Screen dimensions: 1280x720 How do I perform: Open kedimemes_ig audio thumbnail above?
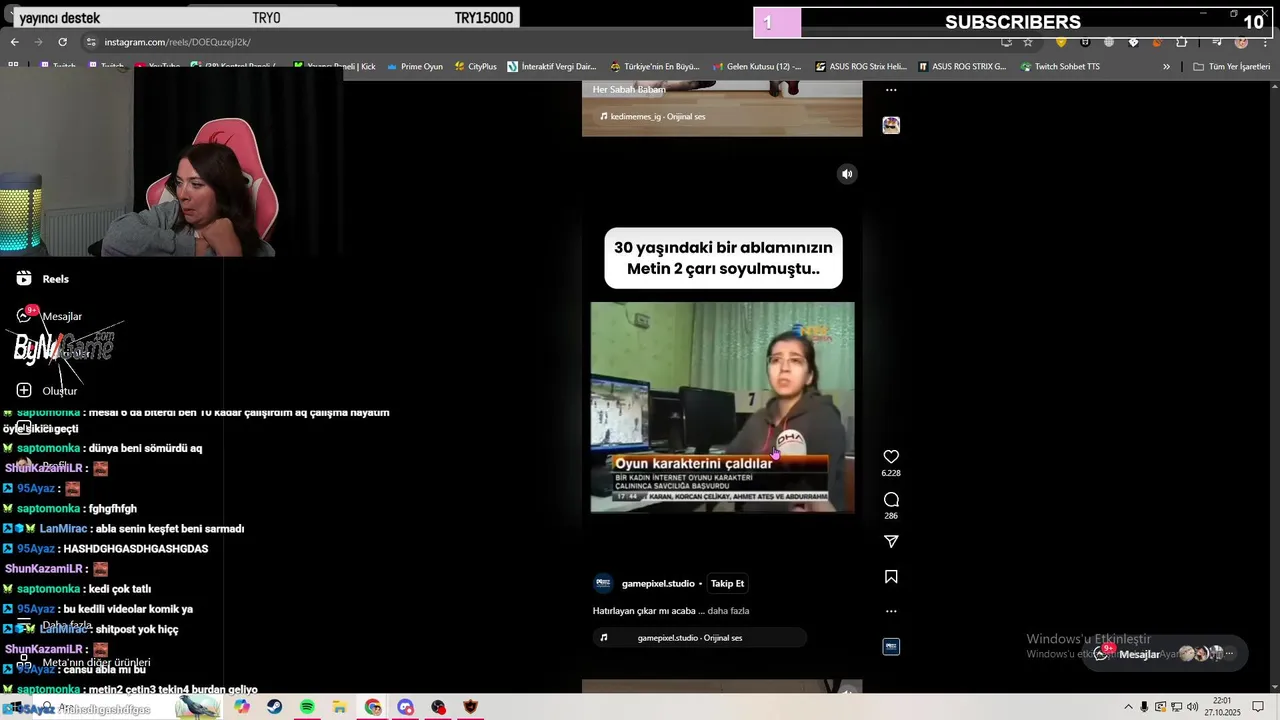pyautogui.click(x=891, y=125)
